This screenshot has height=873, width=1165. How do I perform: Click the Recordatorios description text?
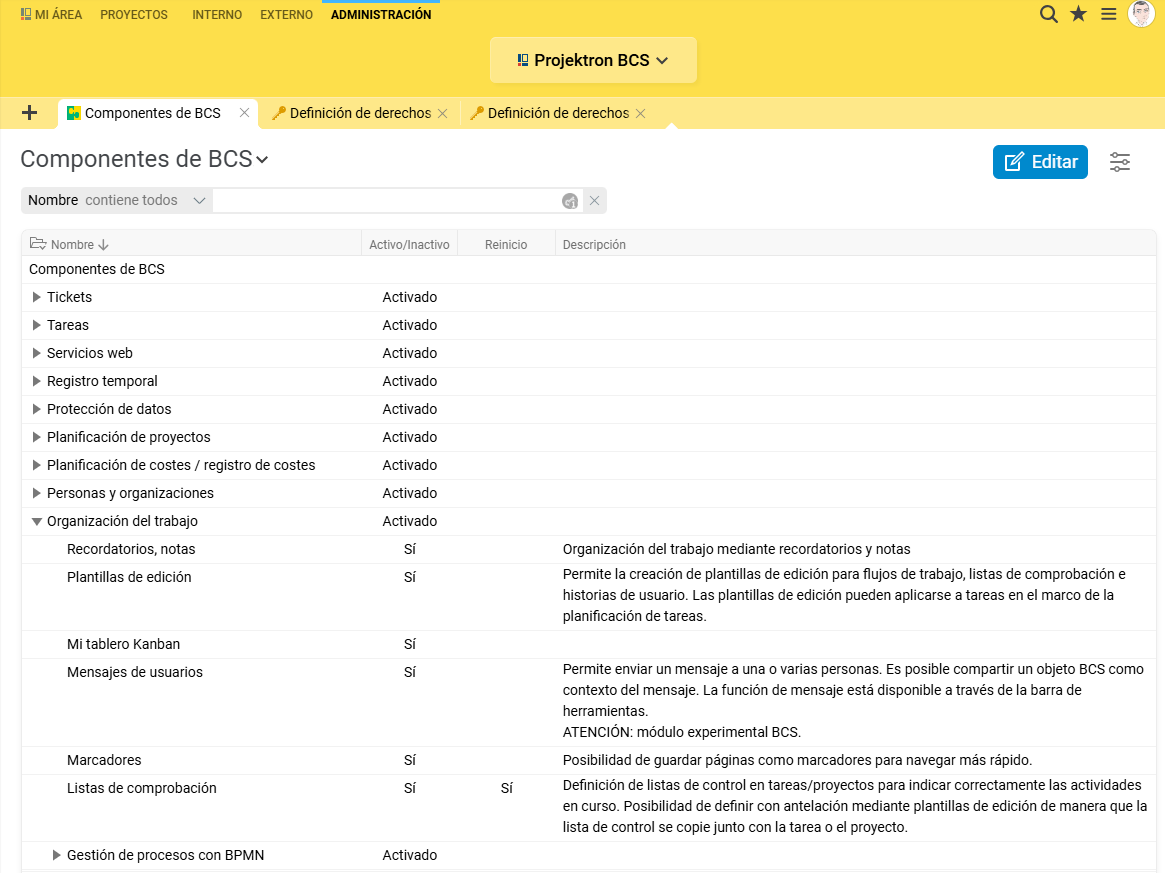(x=736, y=549)
